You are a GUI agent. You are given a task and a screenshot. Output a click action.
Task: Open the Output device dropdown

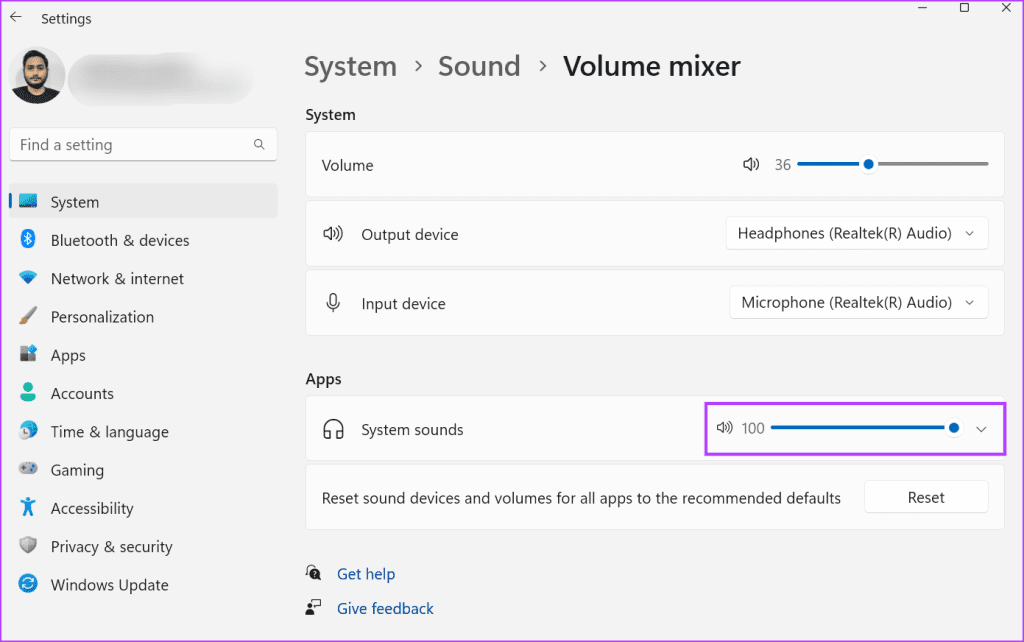tap(856, 234)
